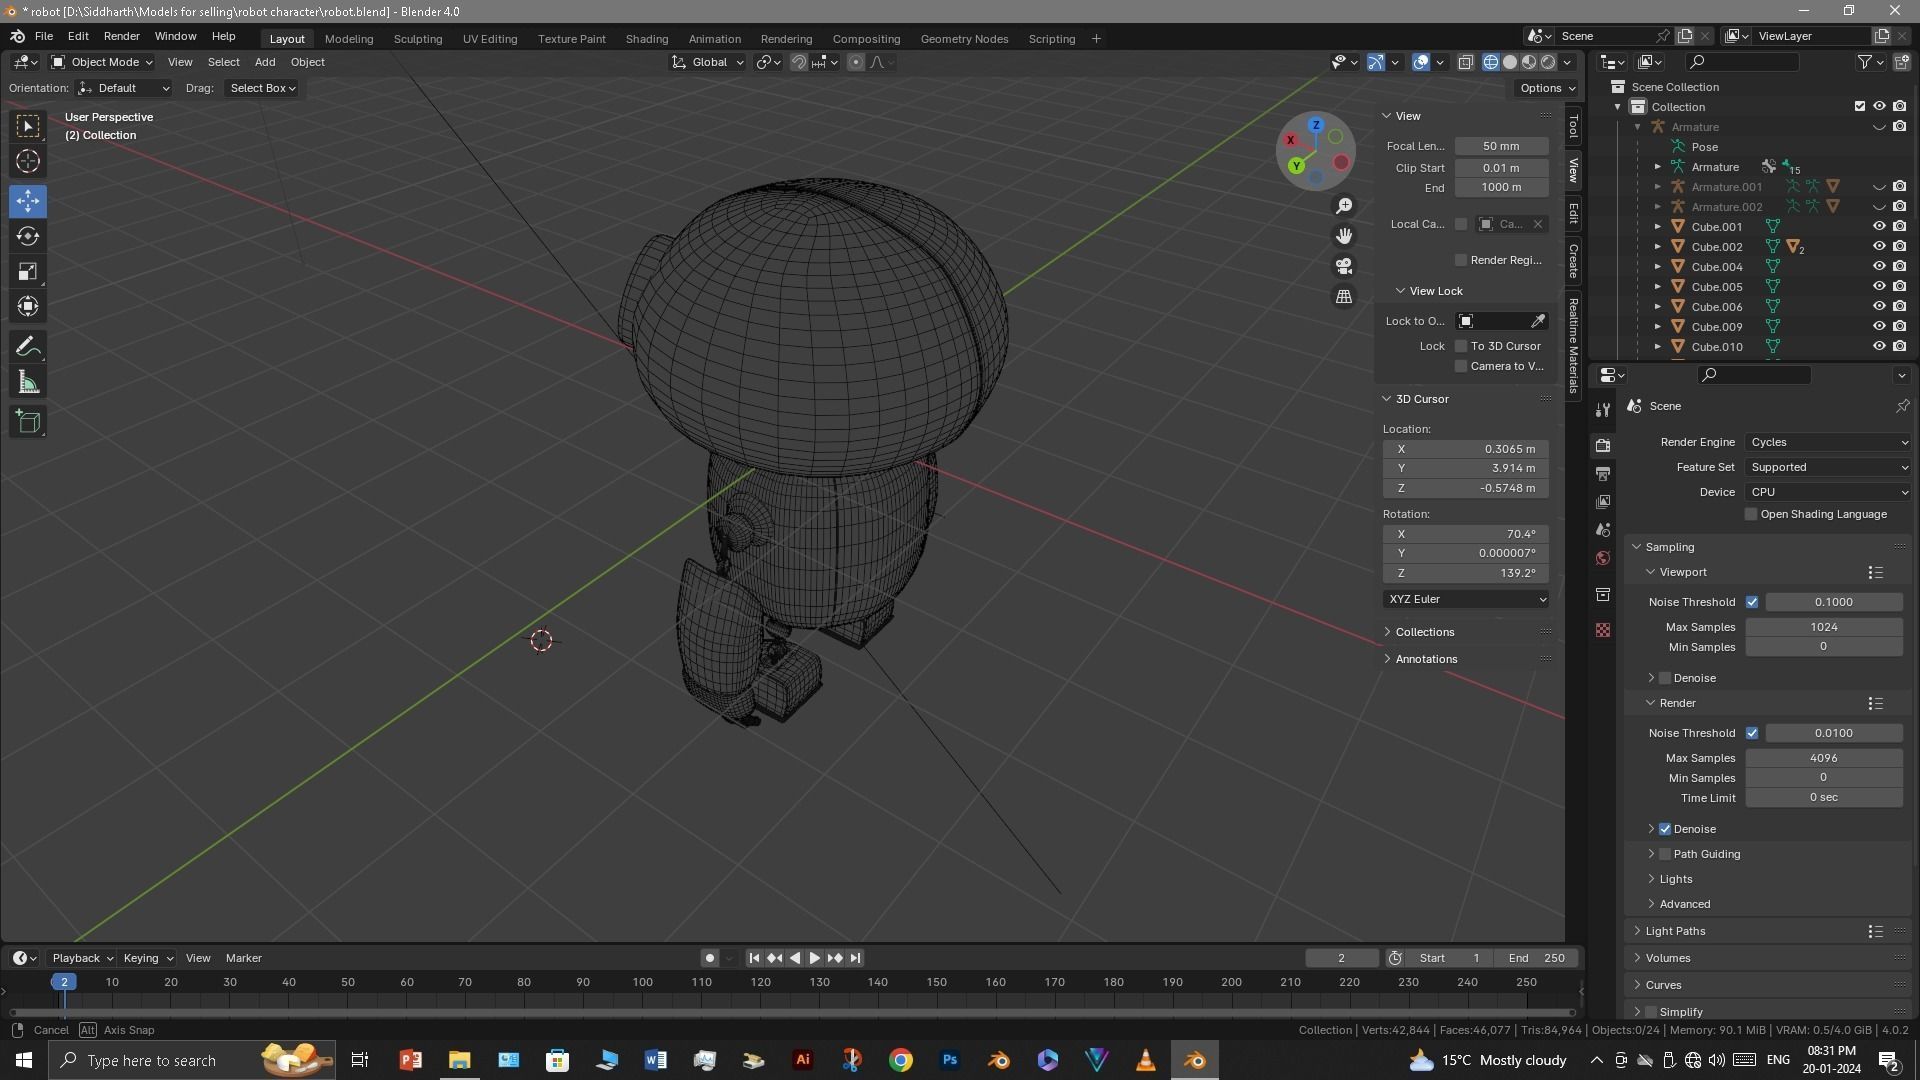Uncheck Render Noise Threshold checkbox
This screenshot has width=1920, height=1080.
pos(1752,733)
